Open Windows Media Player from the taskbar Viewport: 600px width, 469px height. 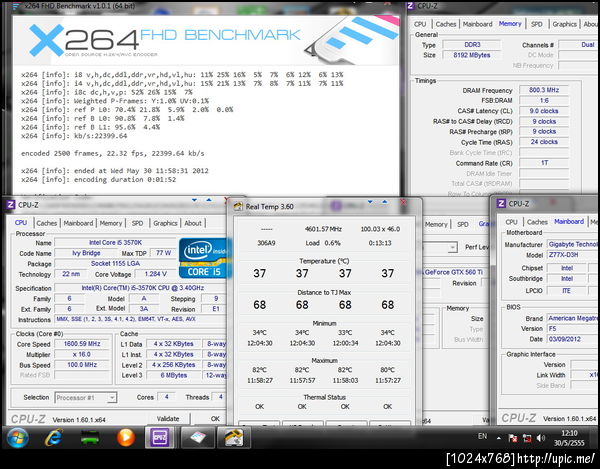(126, 437)
